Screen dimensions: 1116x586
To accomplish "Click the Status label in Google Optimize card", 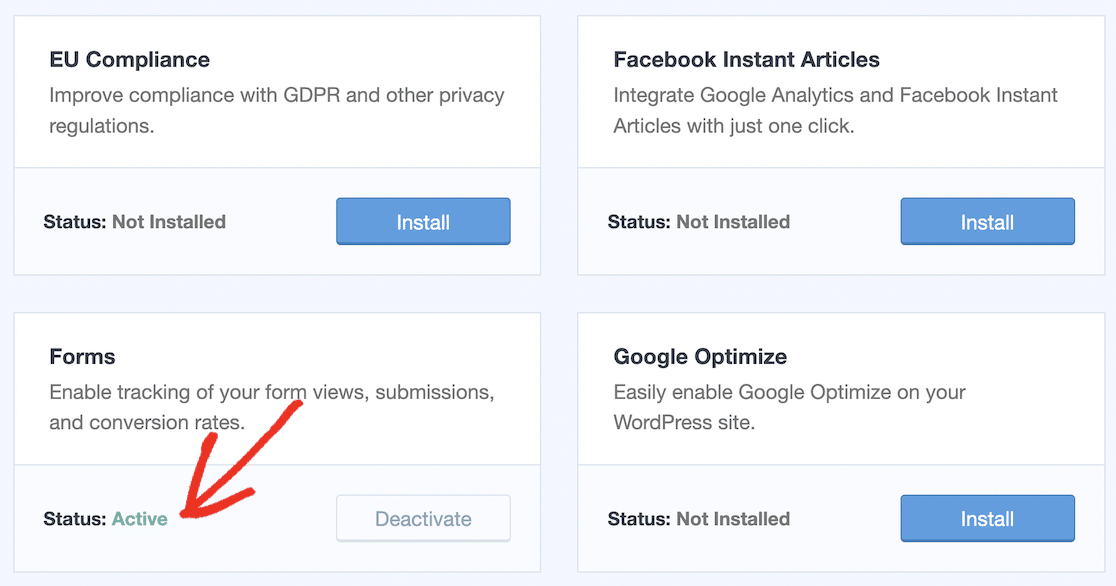I will pos(639,518).
